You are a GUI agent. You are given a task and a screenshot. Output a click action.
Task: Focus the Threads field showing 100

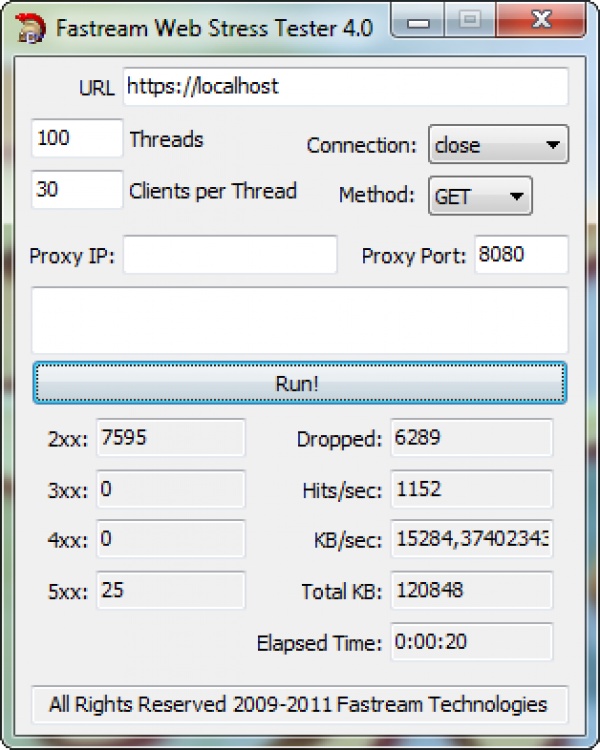[77, 138]
